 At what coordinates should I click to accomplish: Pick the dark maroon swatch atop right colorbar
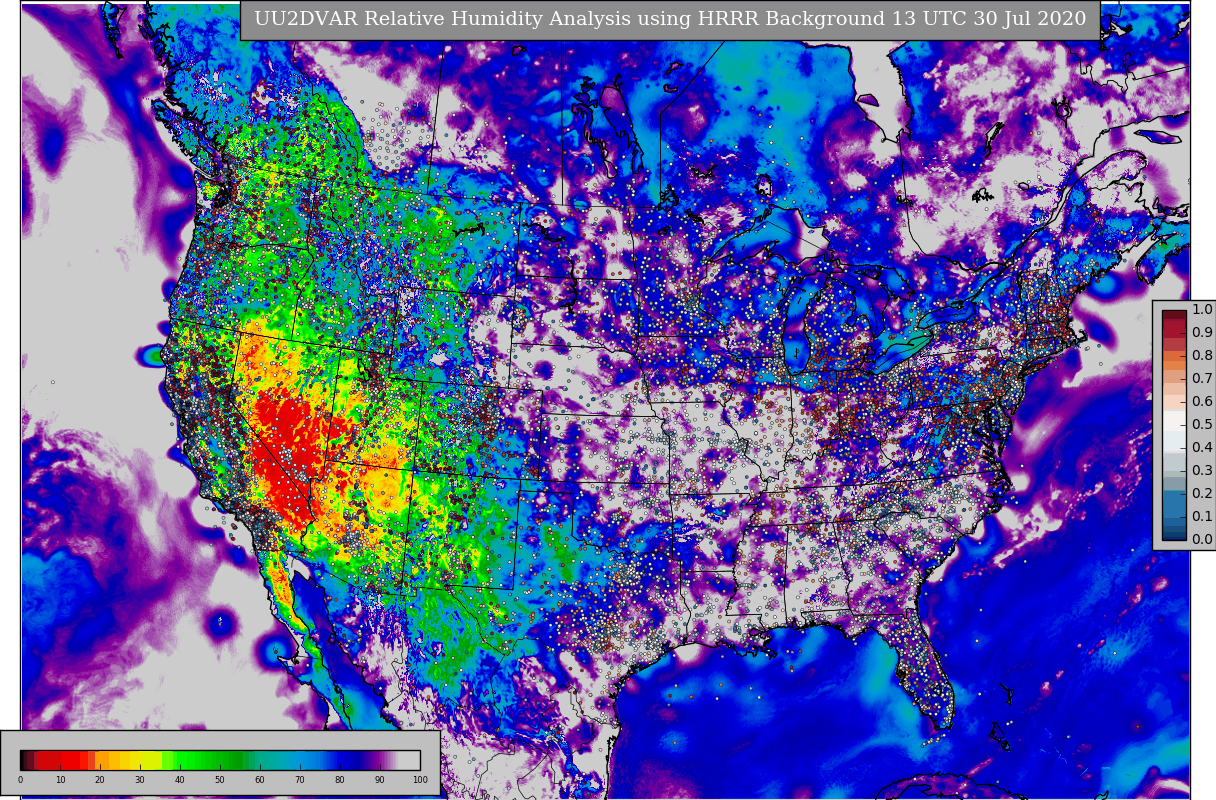1174,314
